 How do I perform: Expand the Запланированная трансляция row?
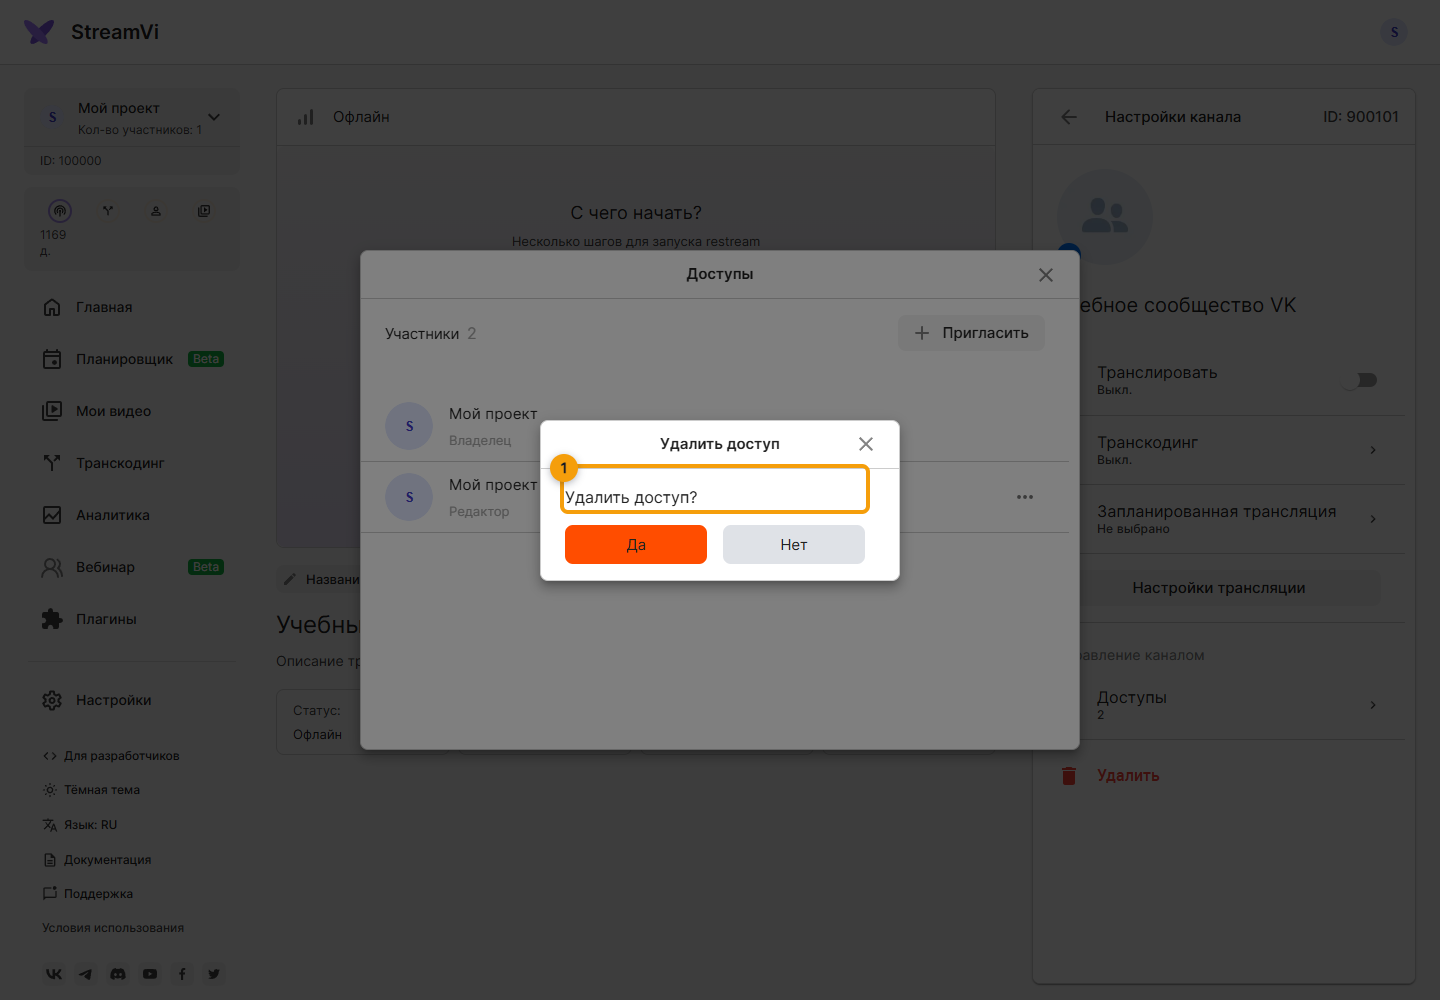coord(1238,519)
